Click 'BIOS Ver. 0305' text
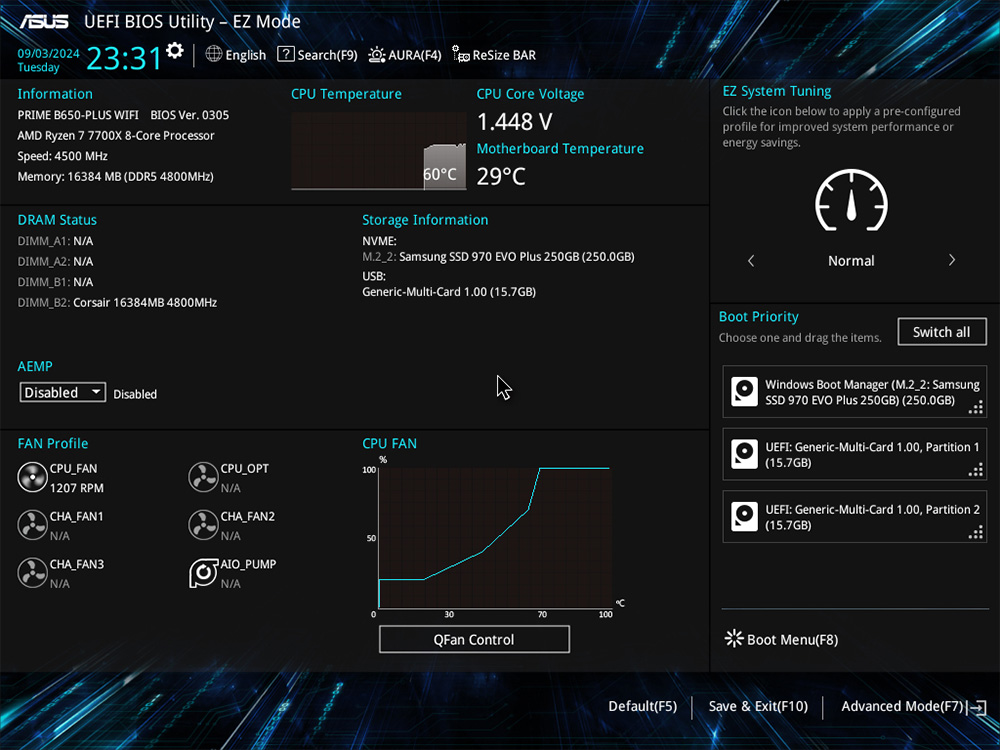The image size is (1000, 750). [189, 115]
